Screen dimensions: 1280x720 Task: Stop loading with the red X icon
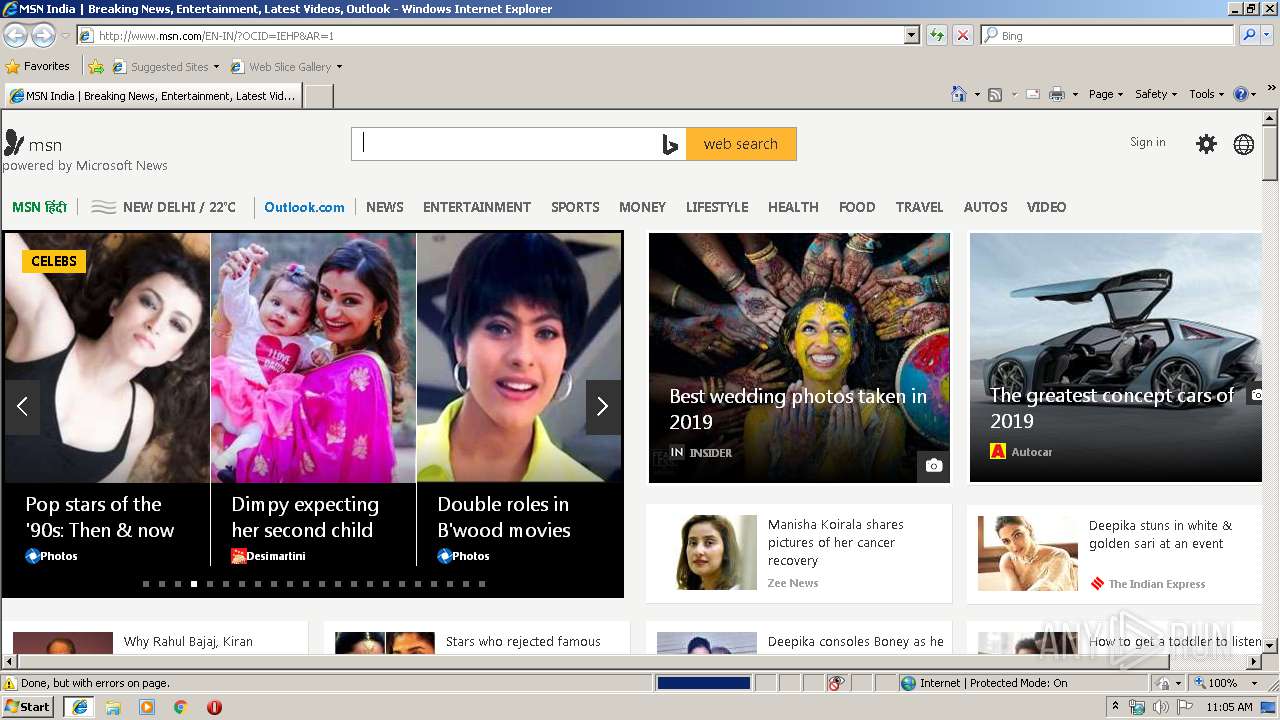(962, 35)
